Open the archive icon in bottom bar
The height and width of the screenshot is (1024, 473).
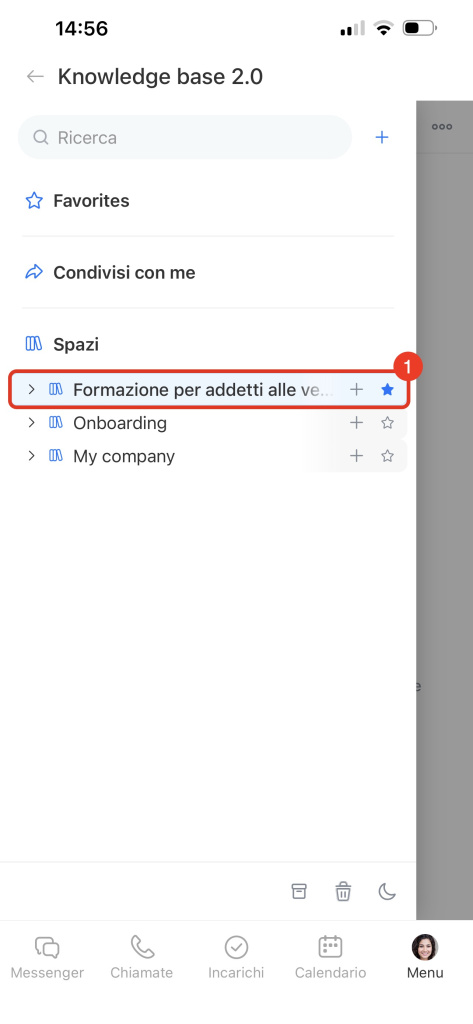pyautogui.click(x=299, y=891)
